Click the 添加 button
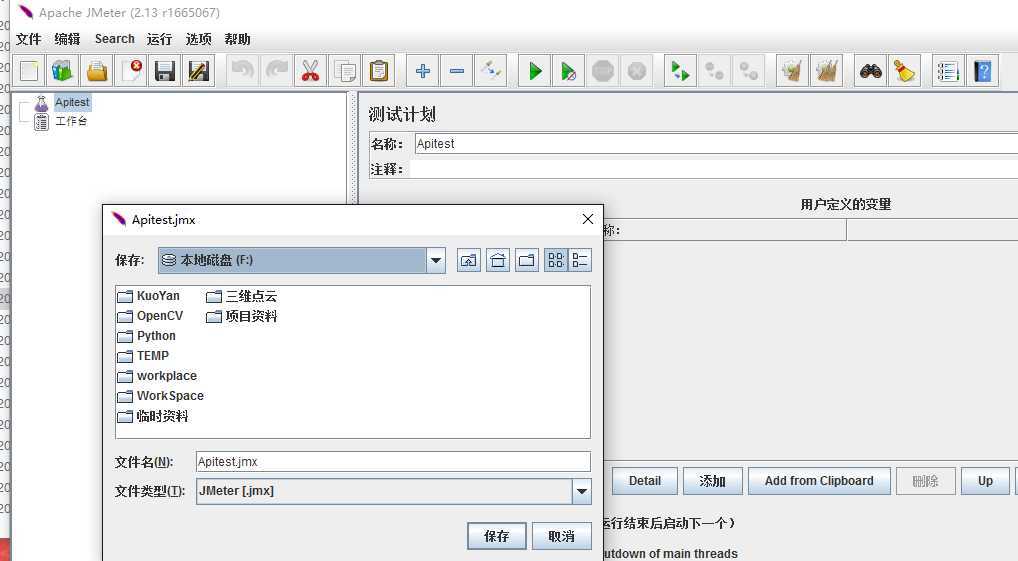 [x=712, y=481]
